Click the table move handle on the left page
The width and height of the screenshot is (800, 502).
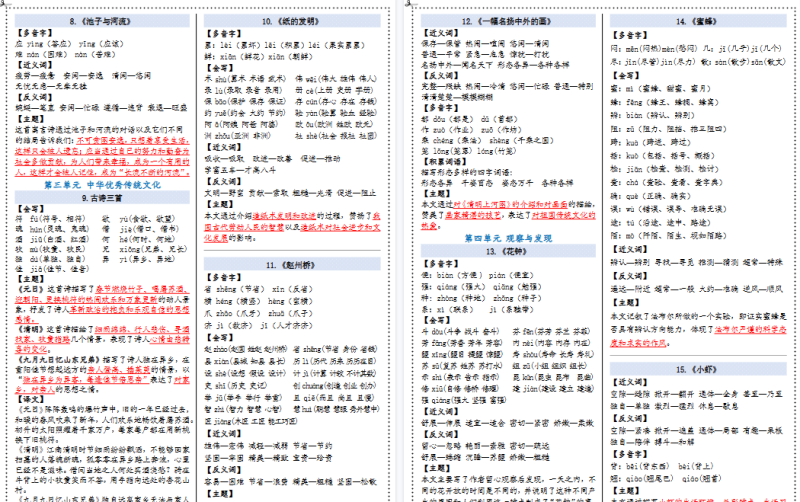coord(2,3)
